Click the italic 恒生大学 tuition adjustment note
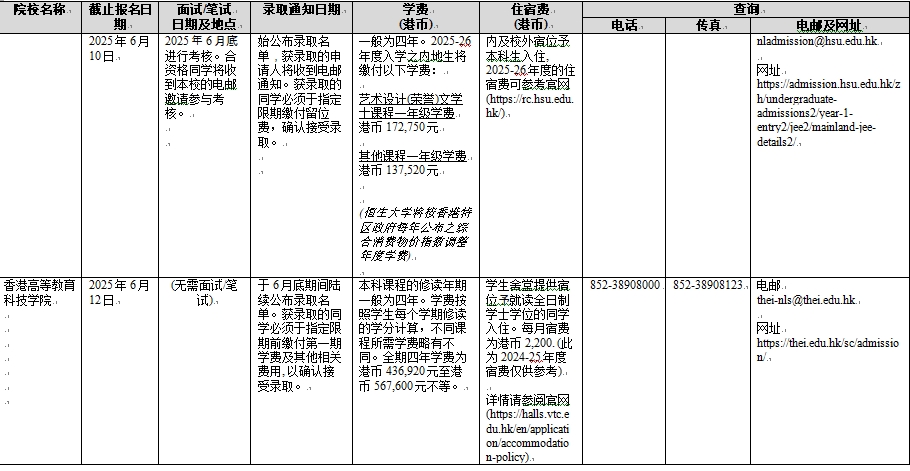 [x=414, y=234]
